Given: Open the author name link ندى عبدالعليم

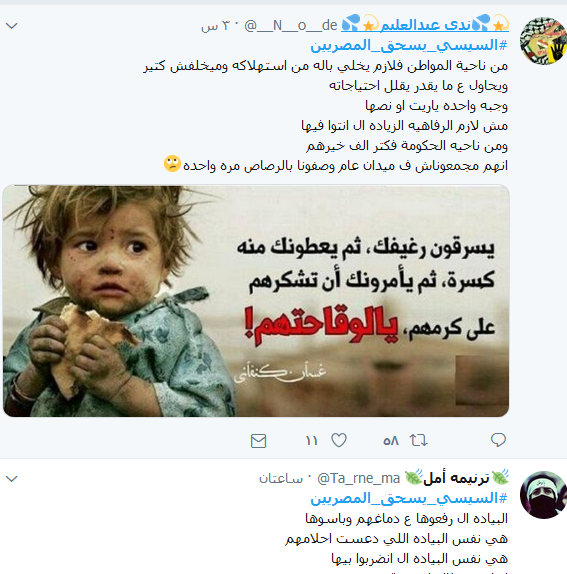Looking at the screenshot, I should [x=425, y=25].
